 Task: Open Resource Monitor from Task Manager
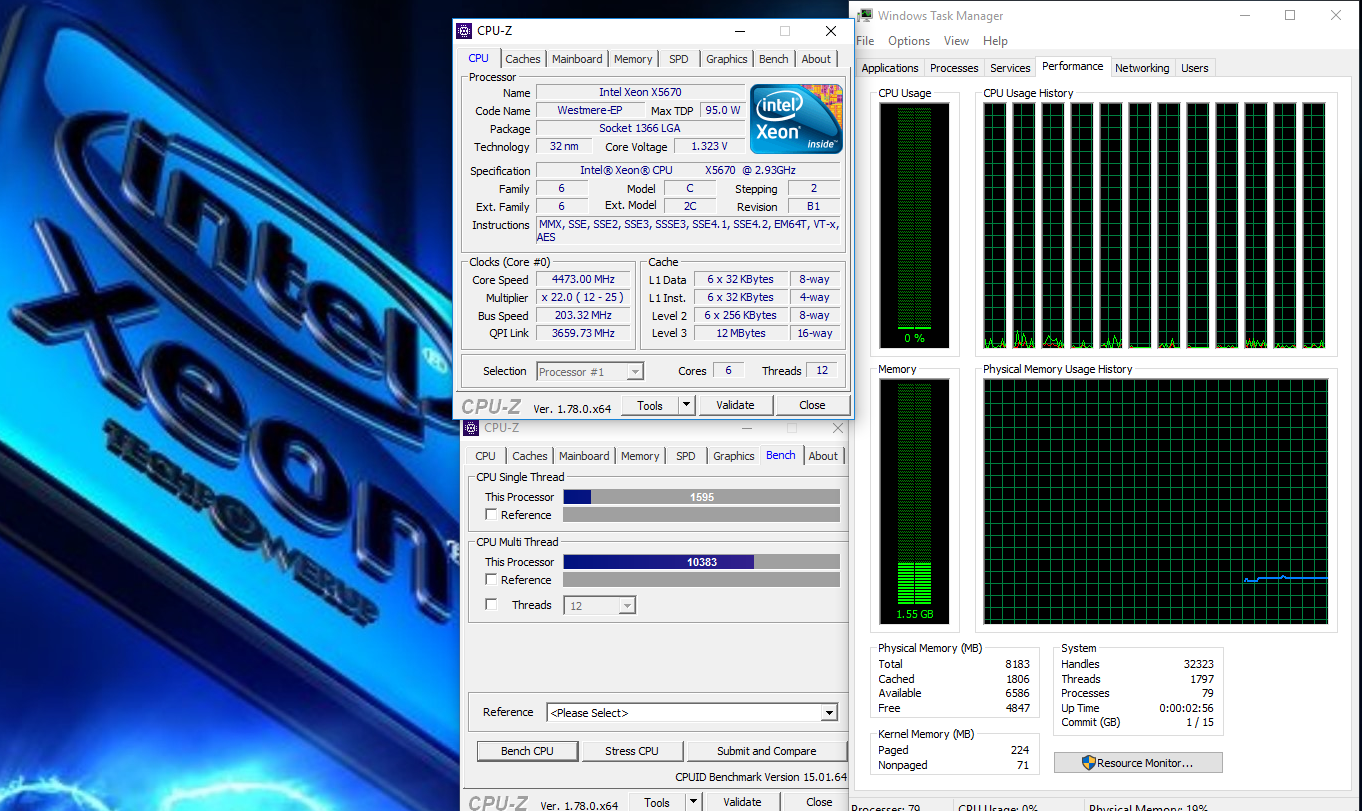point(1138,763)
